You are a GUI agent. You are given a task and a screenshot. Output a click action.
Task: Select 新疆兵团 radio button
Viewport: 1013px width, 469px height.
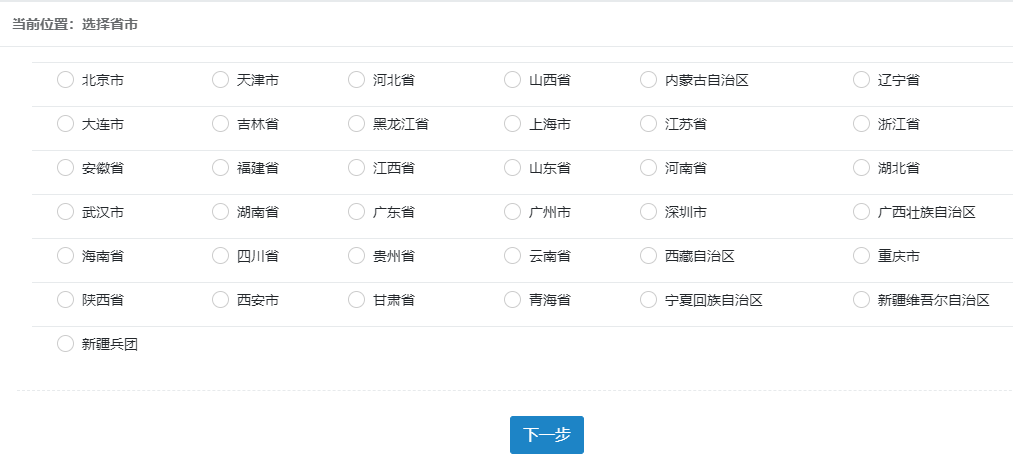66,344
